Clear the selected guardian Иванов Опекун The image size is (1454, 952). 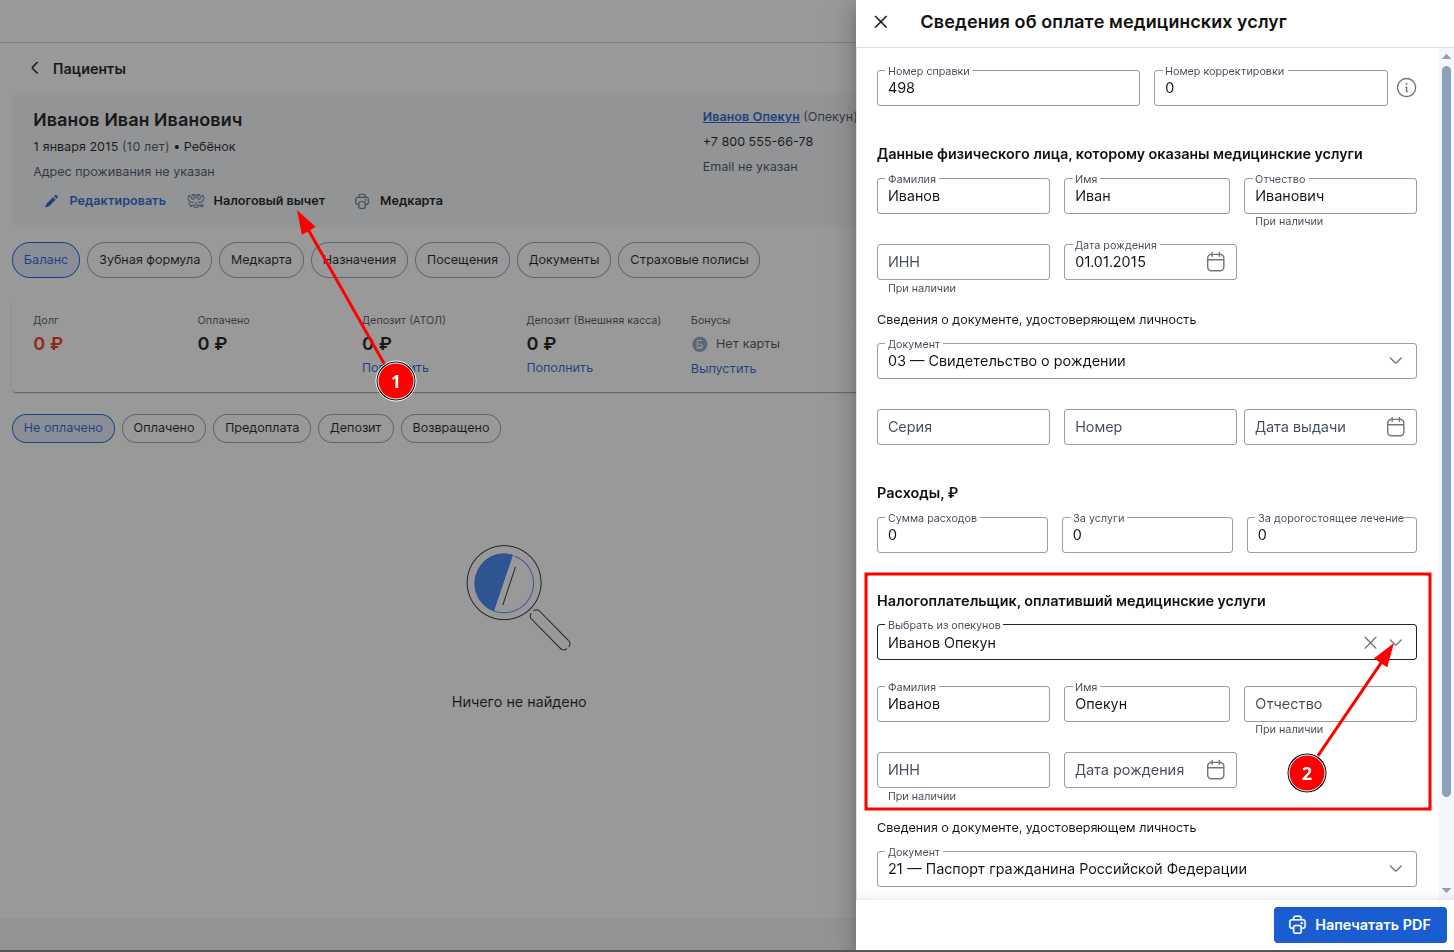pyautogui.click(x=1370, y=643)
